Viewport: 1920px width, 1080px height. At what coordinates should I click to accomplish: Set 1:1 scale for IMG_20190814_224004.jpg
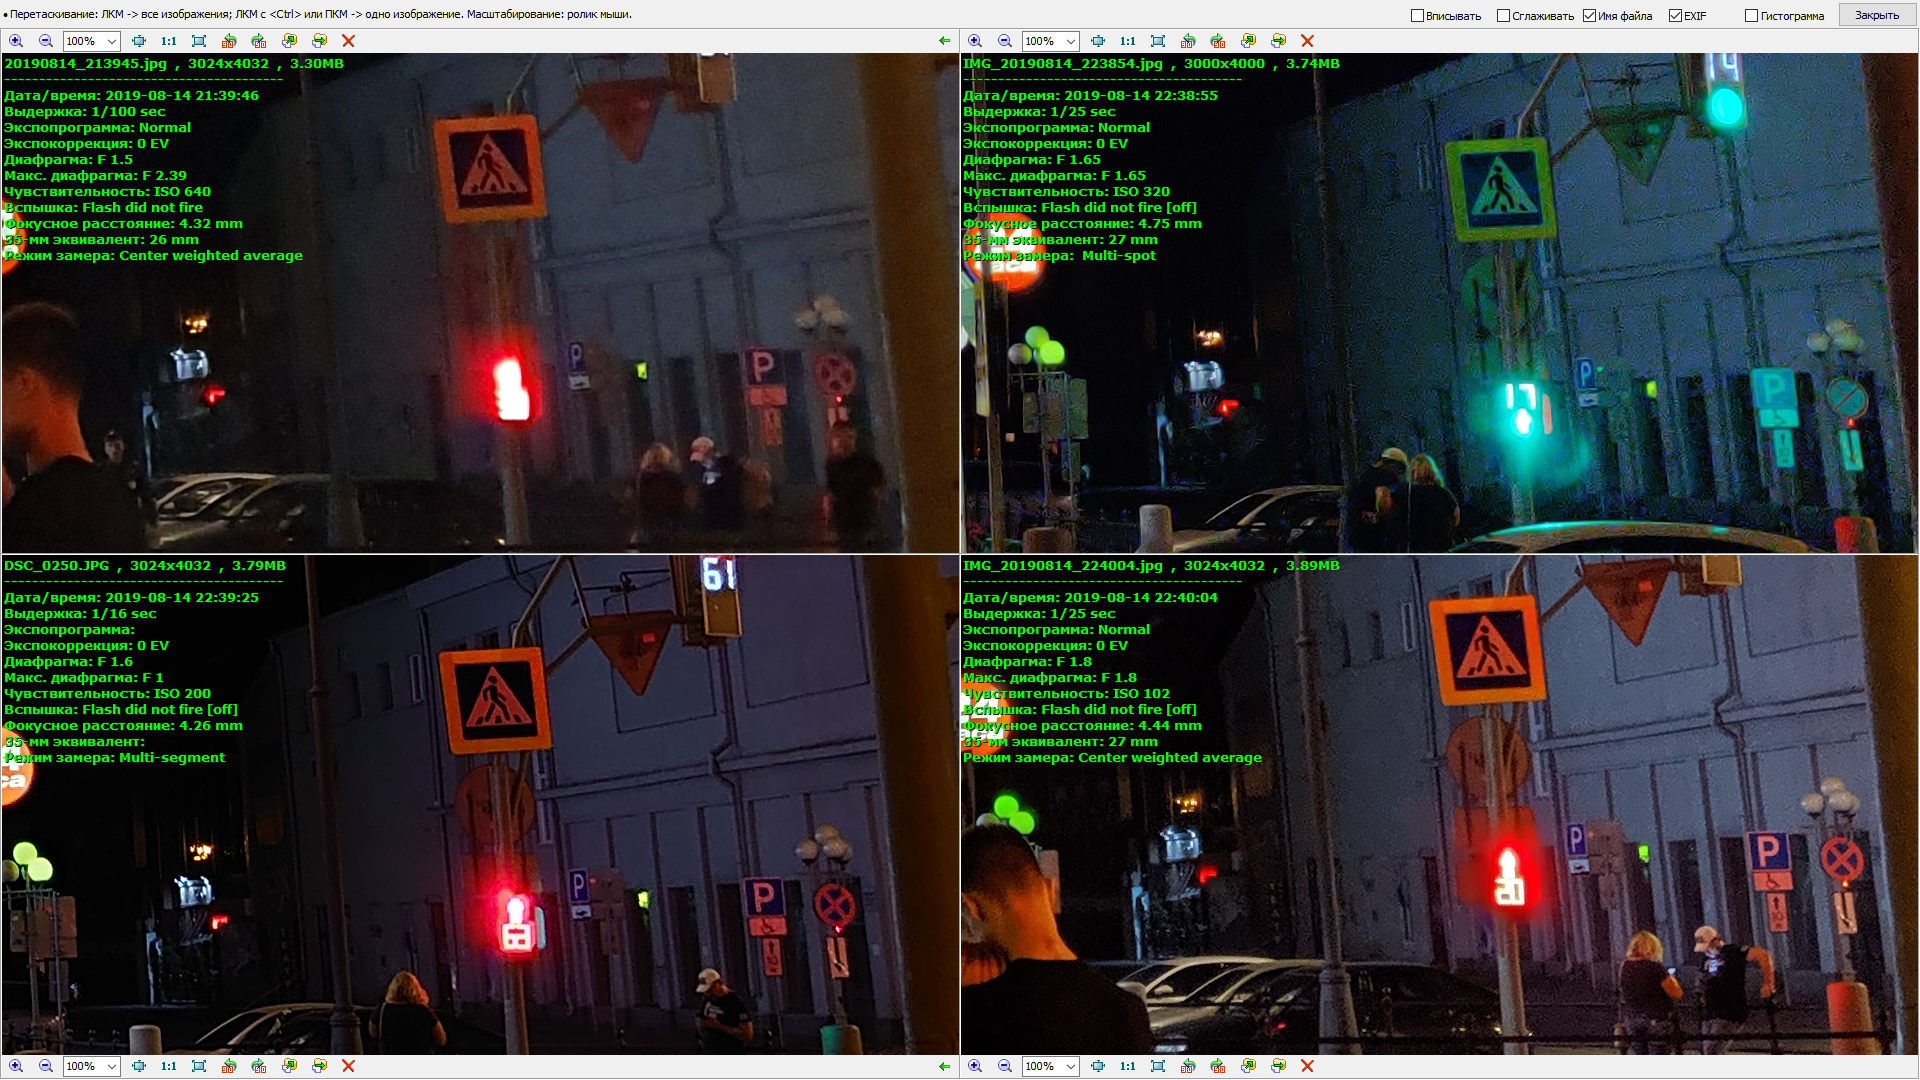coord(1128,1066)
